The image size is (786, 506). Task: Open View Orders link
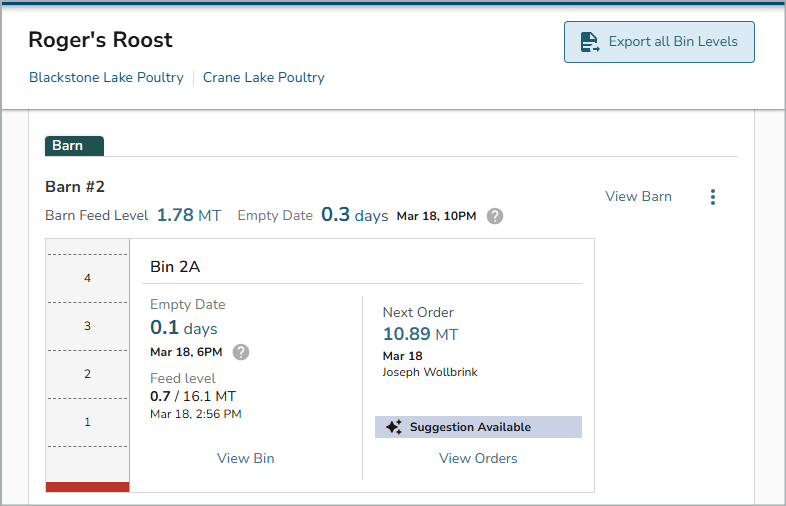coord(478,458)
